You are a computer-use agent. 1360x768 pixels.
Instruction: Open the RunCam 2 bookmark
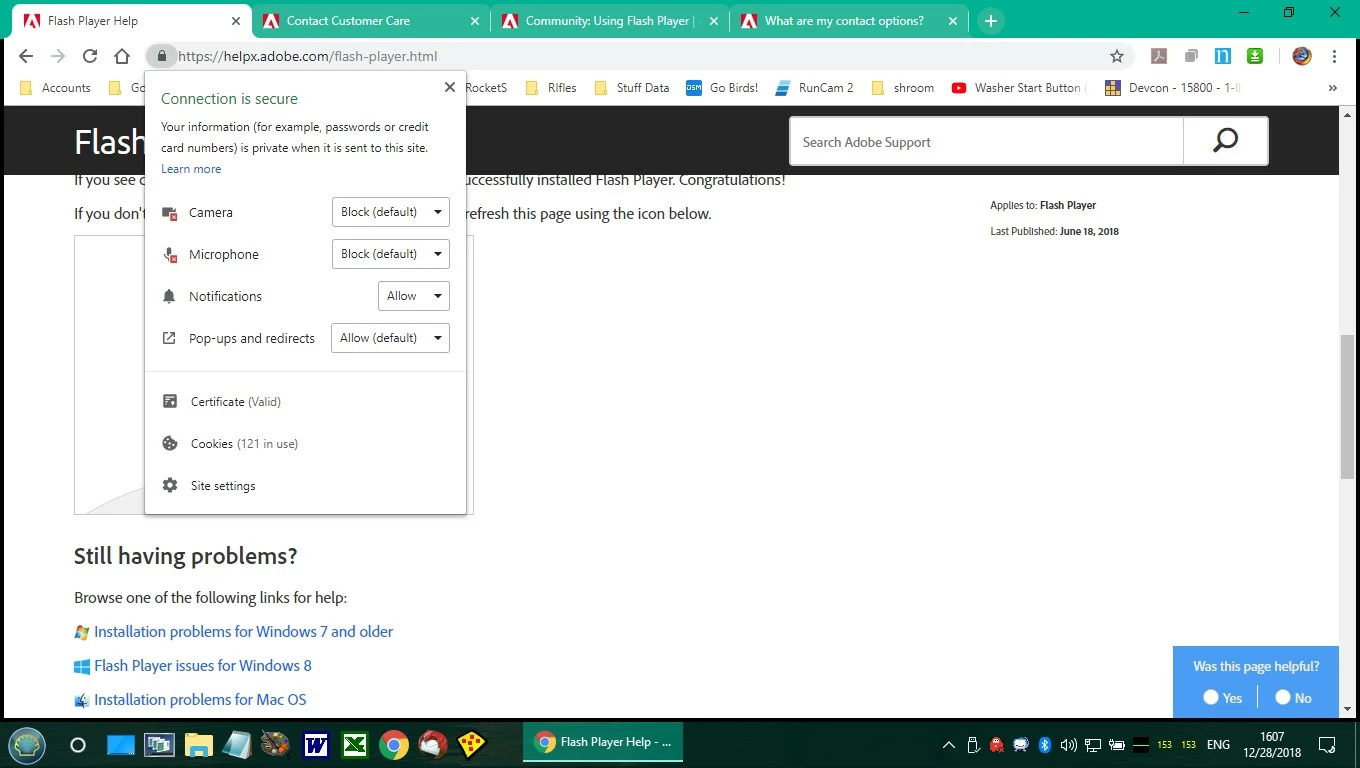(x=815, y=88)
